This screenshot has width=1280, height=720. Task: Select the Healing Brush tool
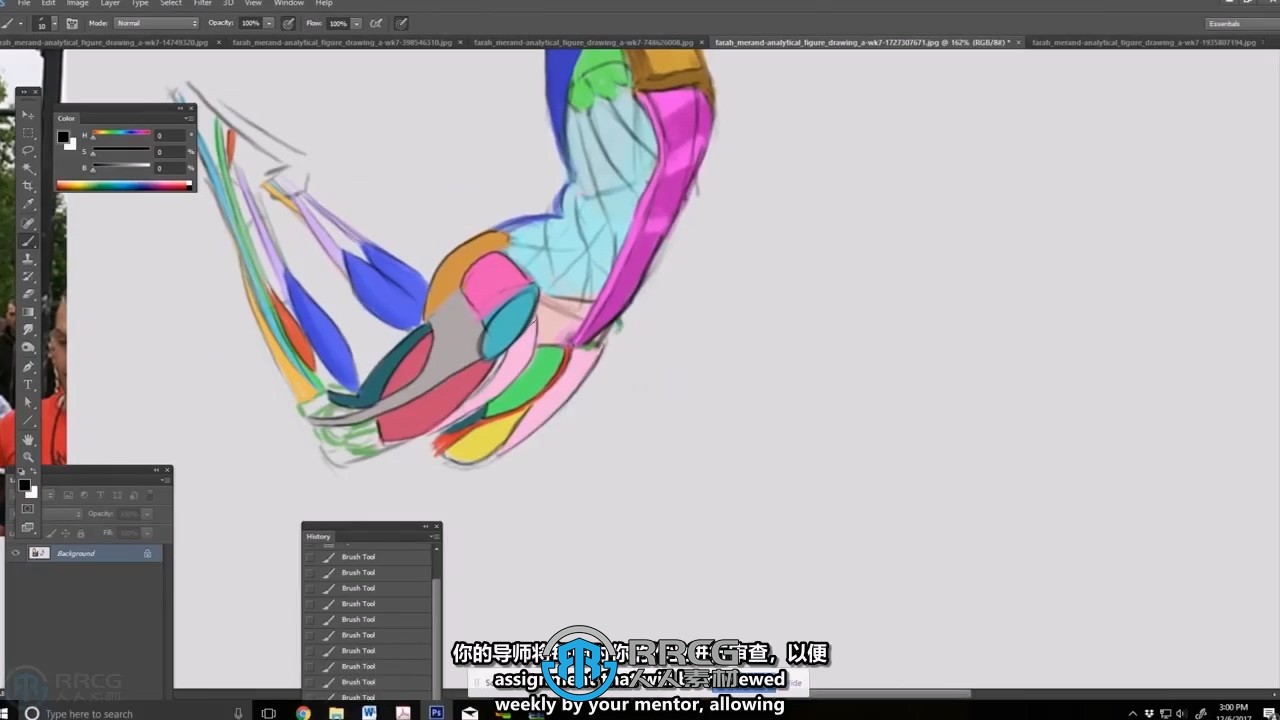28,223
